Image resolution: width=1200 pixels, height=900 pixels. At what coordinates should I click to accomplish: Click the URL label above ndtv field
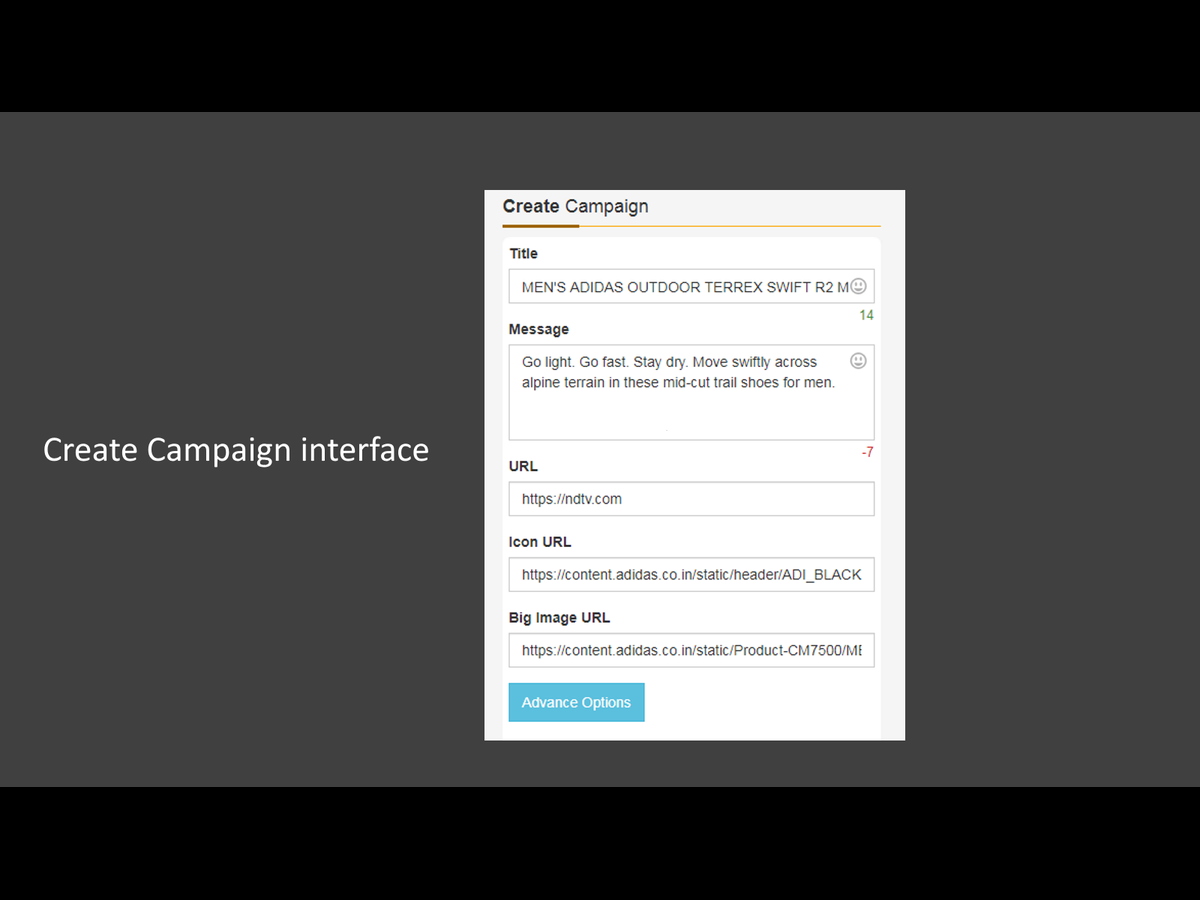click(x=523, y=466)
